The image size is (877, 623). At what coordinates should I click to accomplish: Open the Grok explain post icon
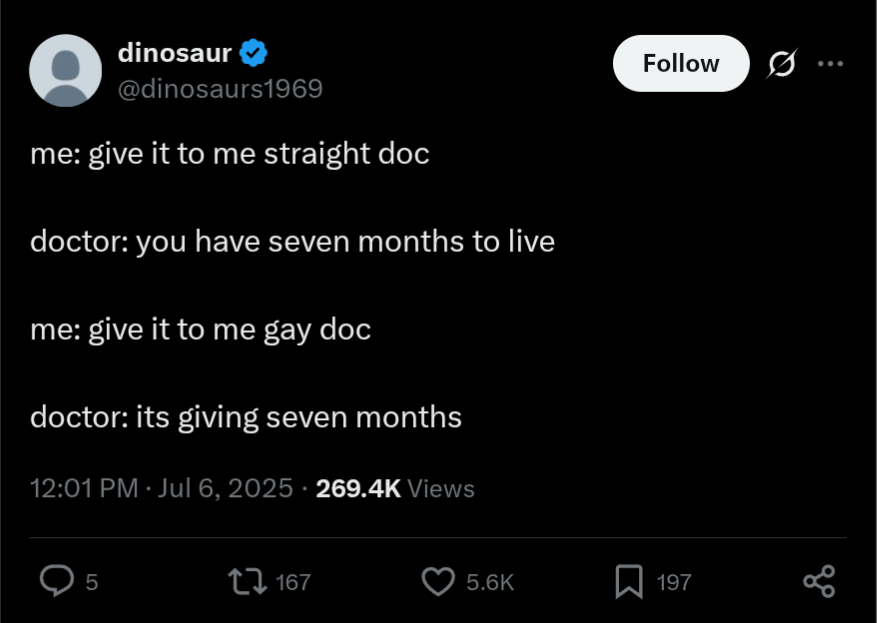click(781, 63)
